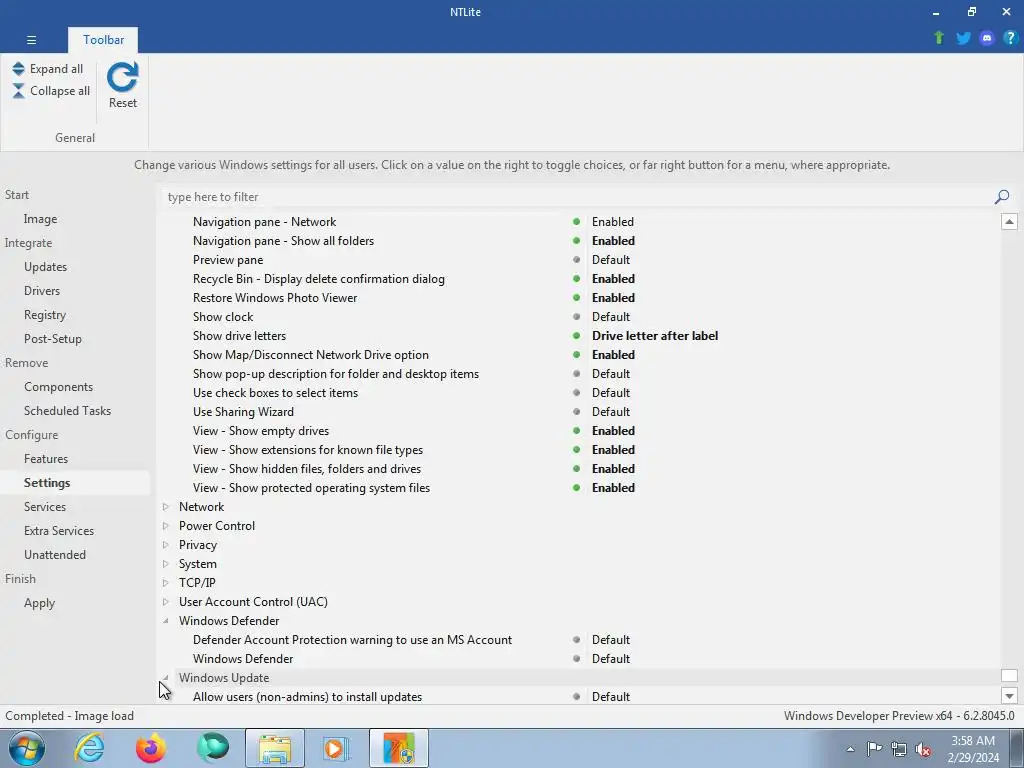The height and width of the screenshot is (768, 1024).
Task: Go to Features in the sidebar
Action: pos(46,458)
